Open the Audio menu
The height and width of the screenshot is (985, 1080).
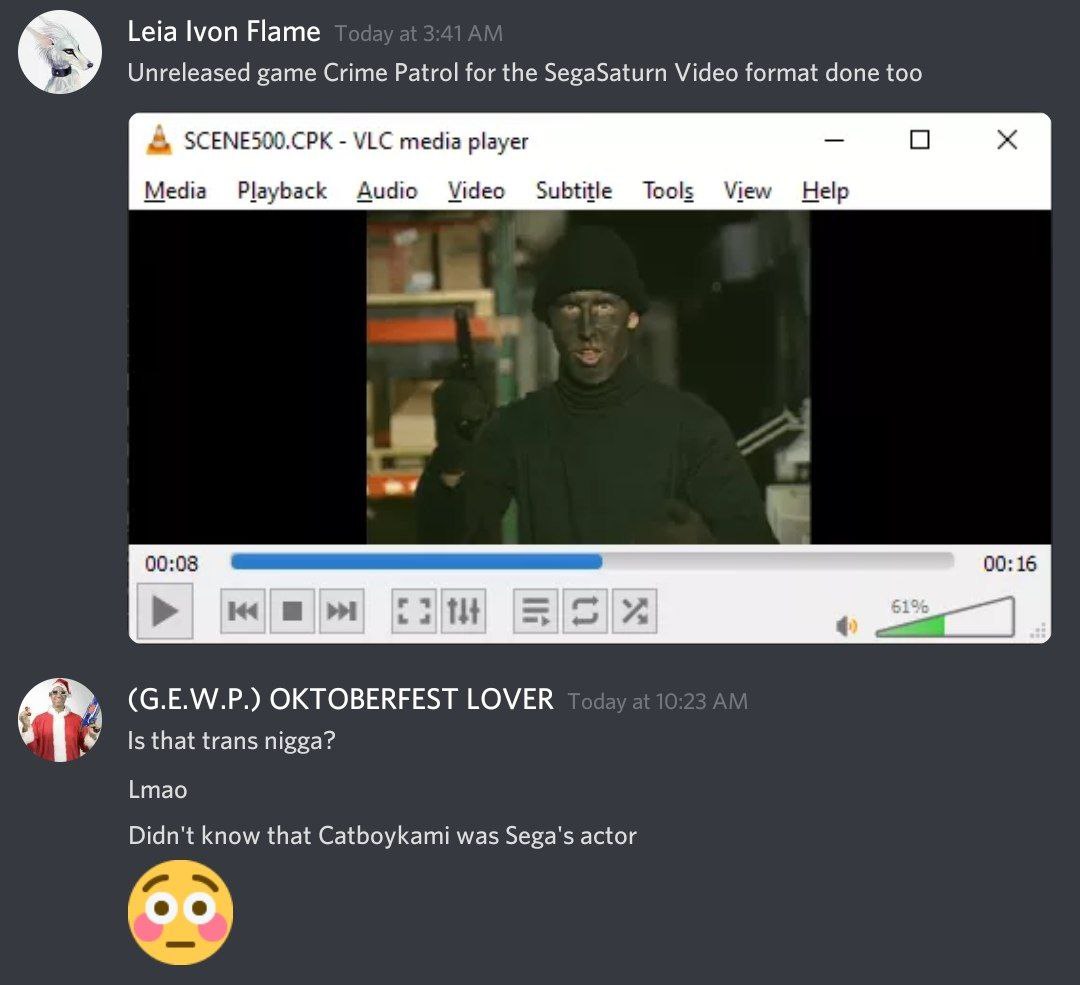tap(387, 191)
